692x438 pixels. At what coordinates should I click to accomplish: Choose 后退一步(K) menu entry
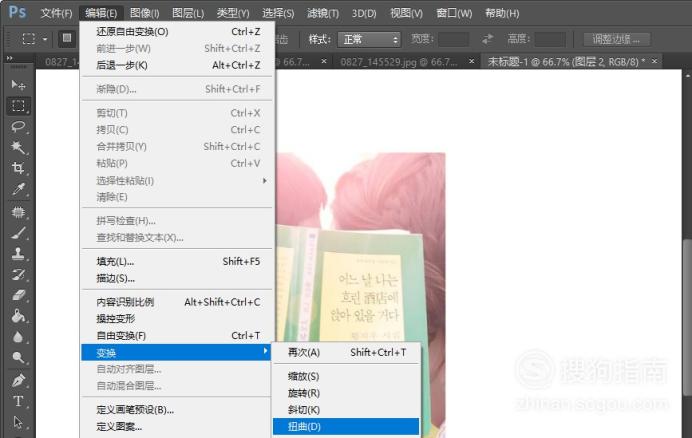click(x=177, y=65)
